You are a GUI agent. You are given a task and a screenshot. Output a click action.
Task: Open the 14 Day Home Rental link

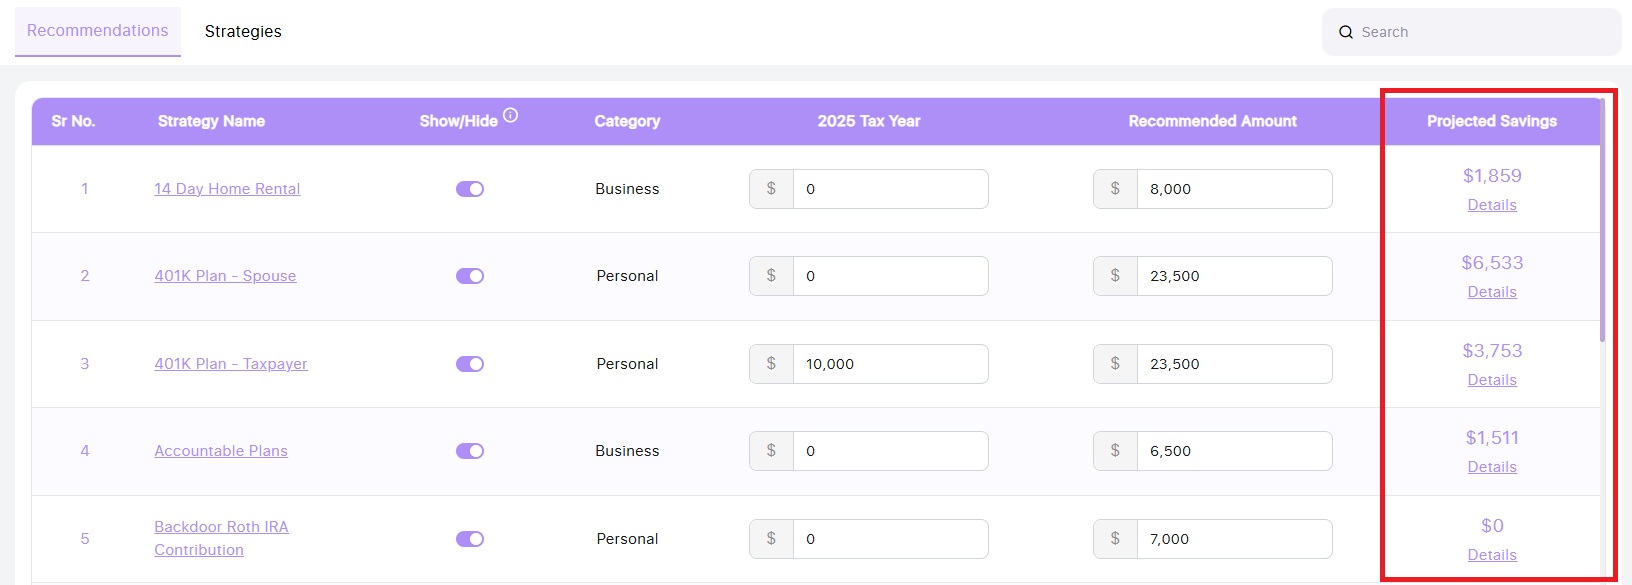(x=227, y=189)
